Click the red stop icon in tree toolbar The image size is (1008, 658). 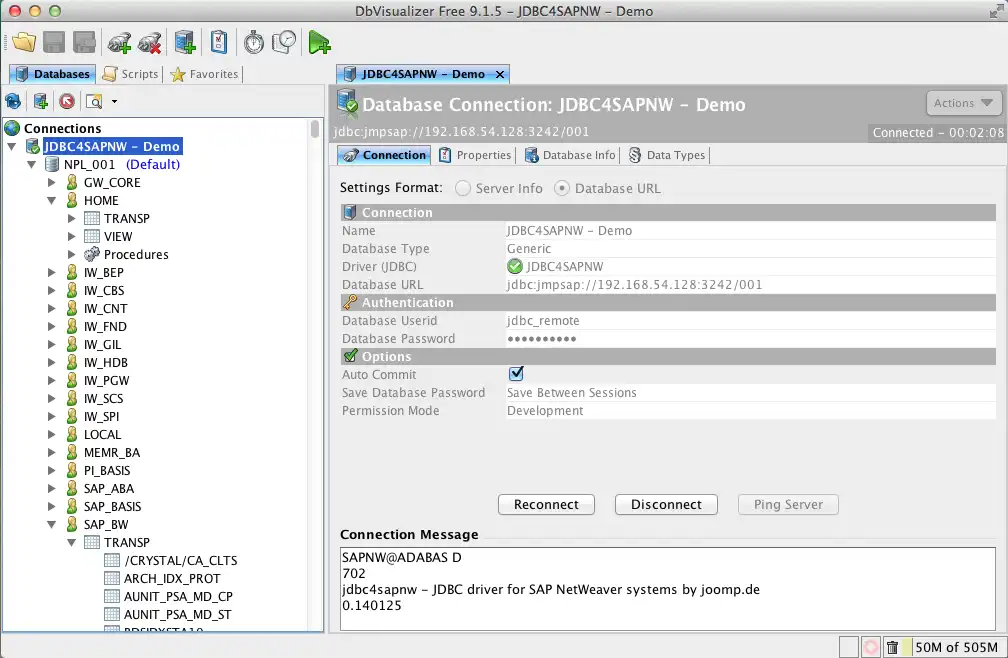pos(67,101)
